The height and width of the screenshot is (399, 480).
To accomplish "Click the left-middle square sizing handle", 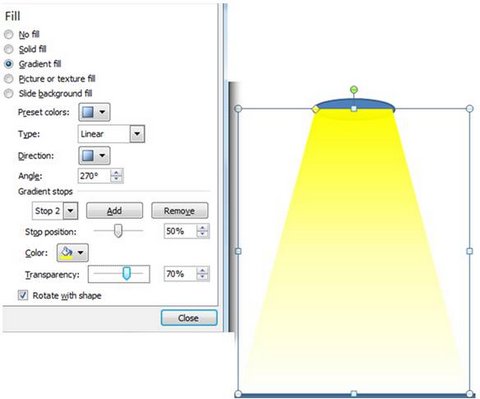I will coord(238,251).
